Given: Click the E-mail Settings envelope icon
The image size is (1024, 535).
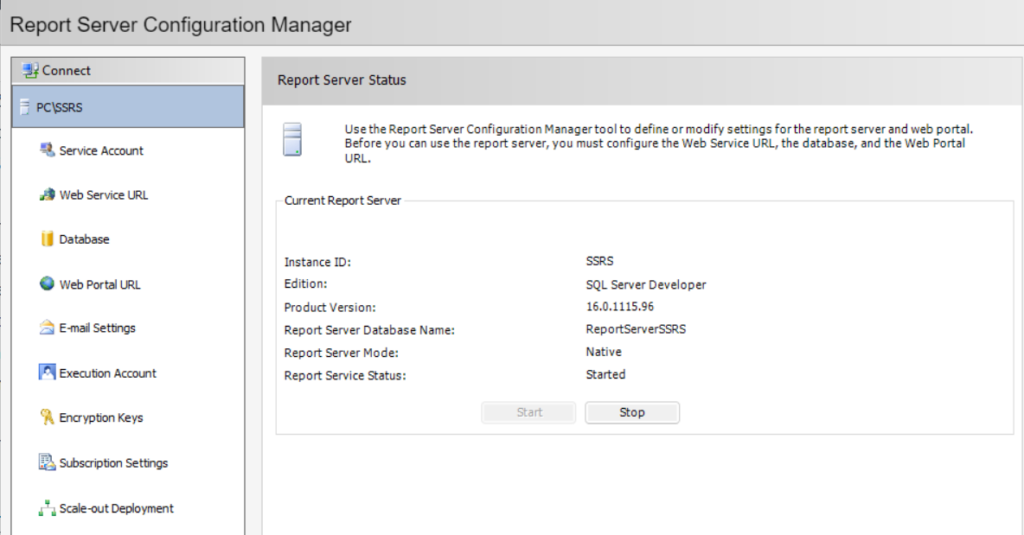Looking at the screenshot, I should [47, 328].
